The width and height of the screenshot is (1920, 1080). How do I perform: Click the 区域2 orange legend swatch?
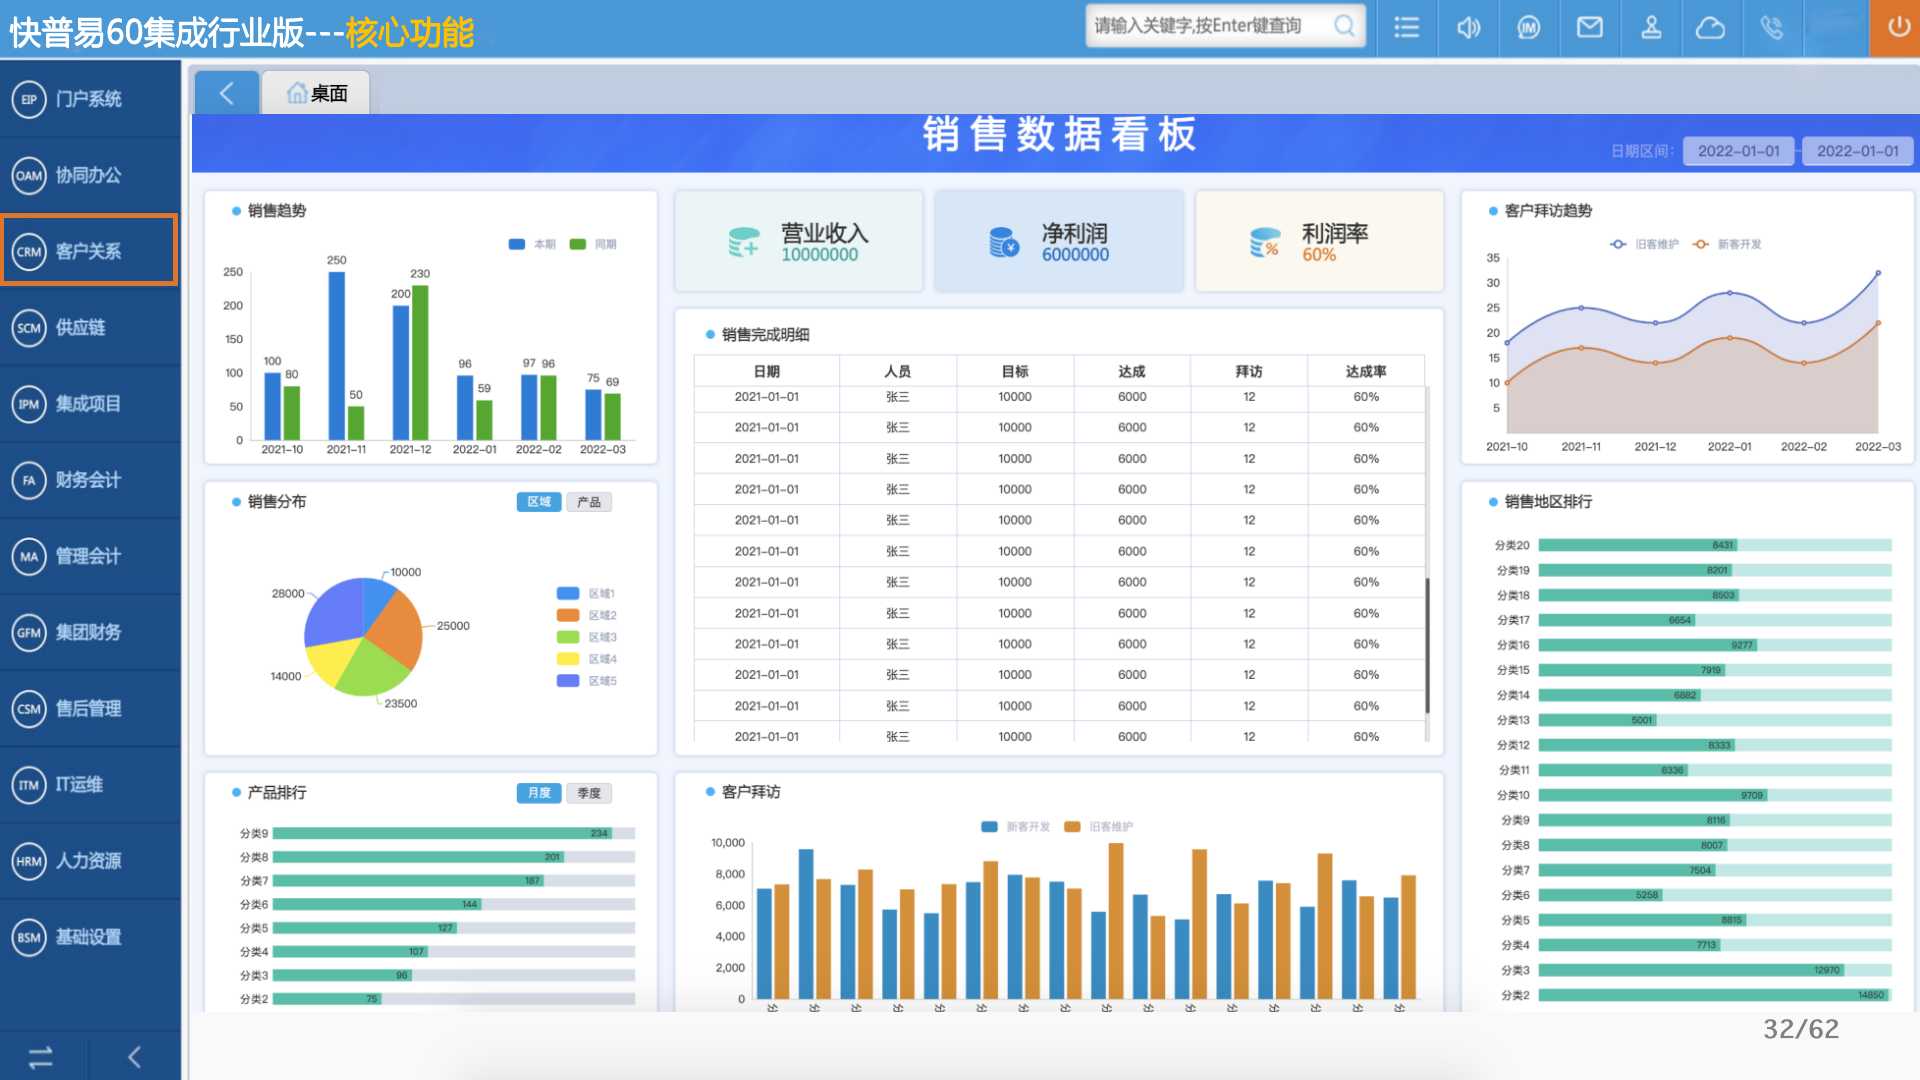tap(568, 615)
